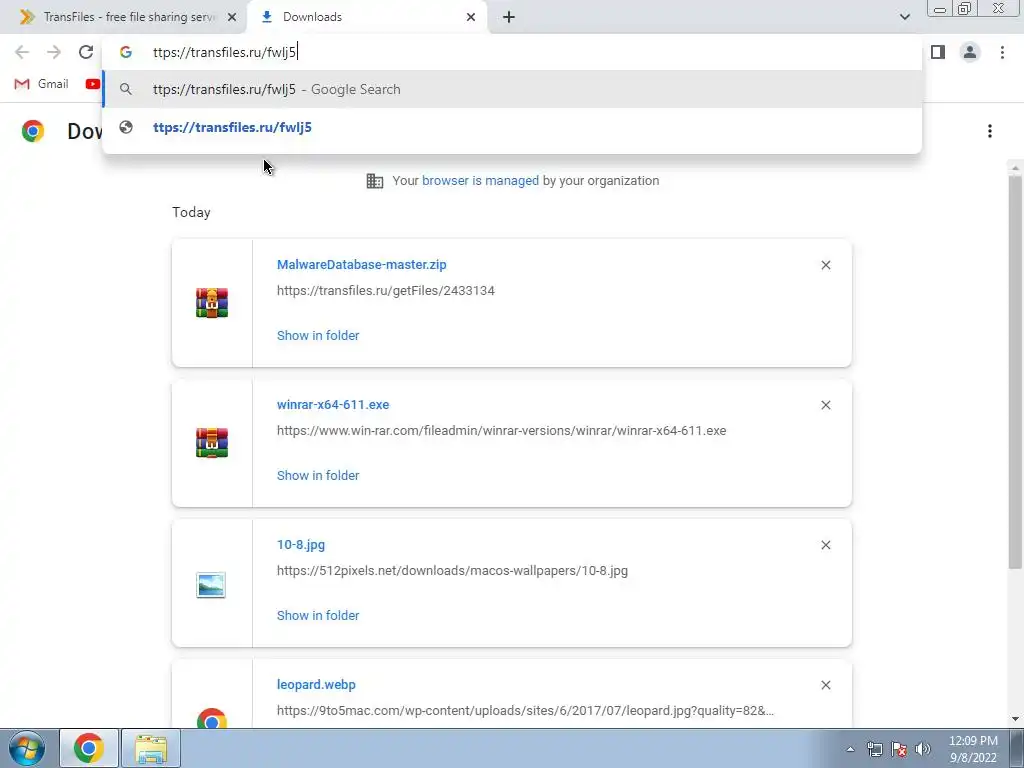
Task: Click the image file icon of 10-8.jpg
Action: coord(211,584)
